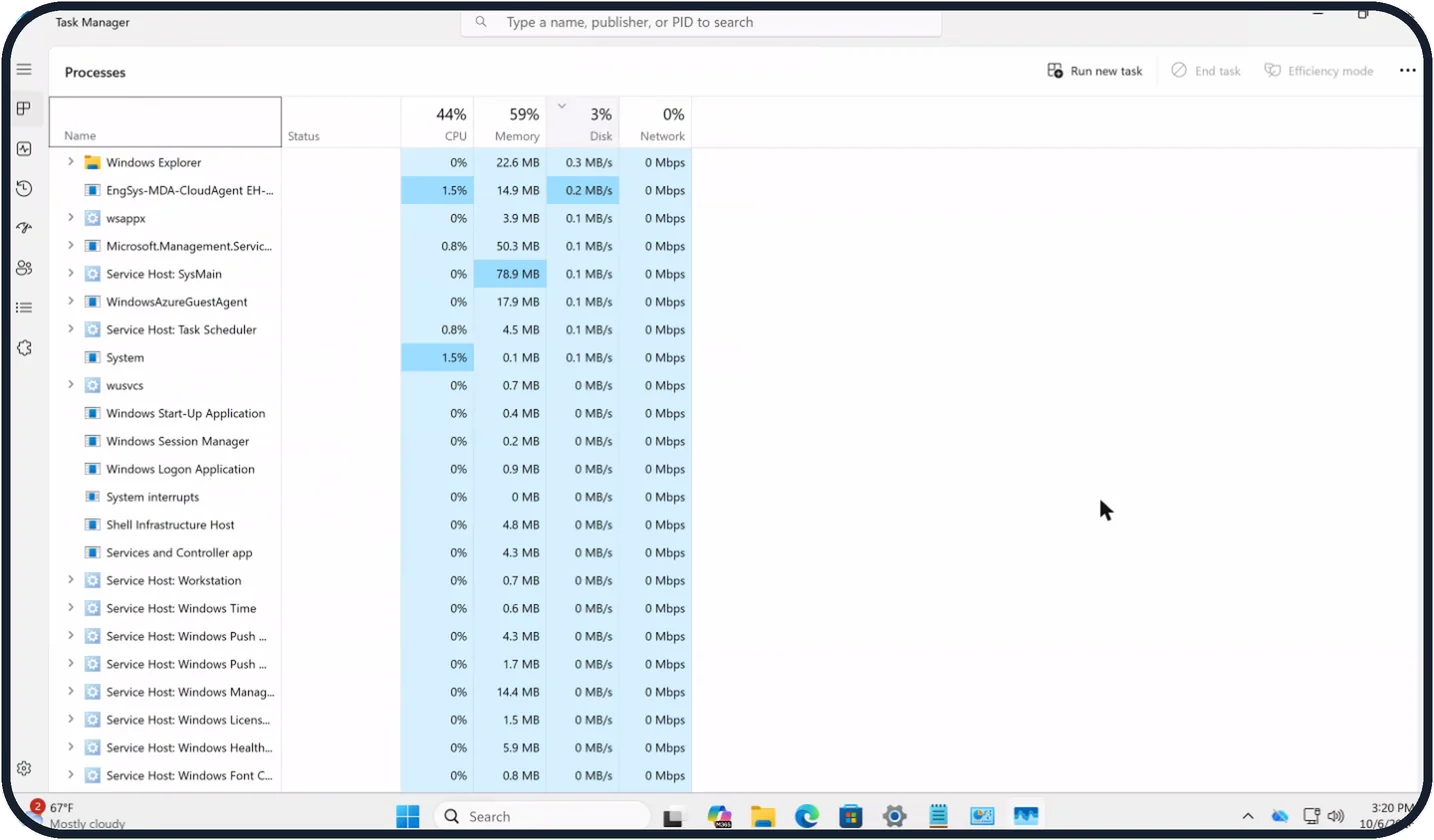Open File Explorer from taskbar

(x=763, y=816)
